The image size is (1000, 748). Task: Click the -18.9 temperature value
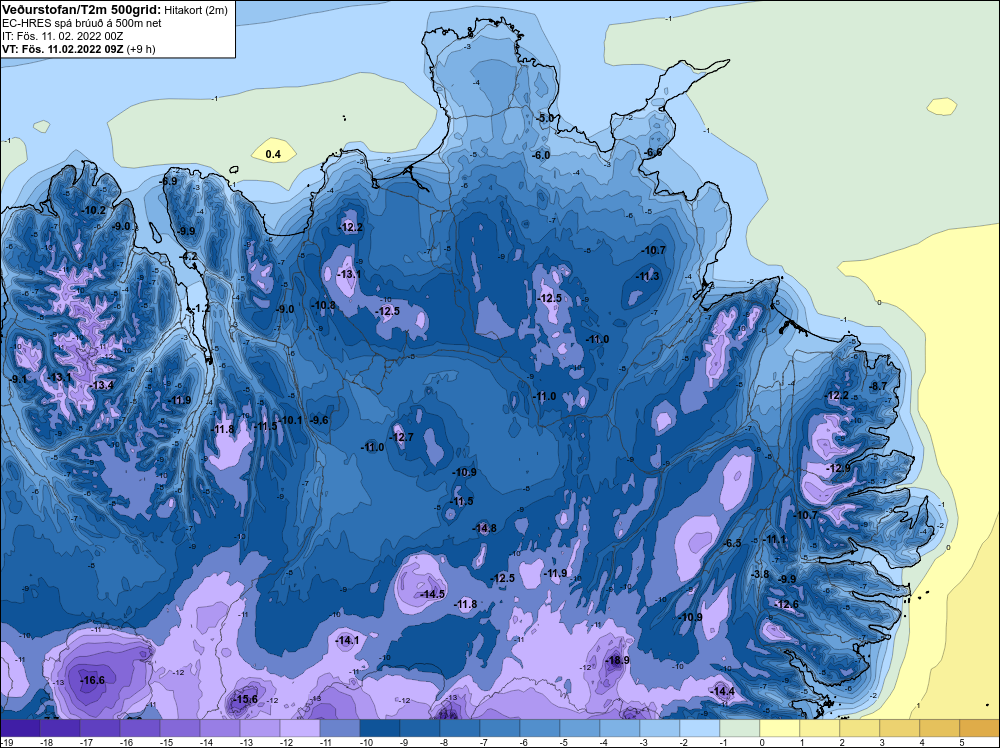(617, 660)
